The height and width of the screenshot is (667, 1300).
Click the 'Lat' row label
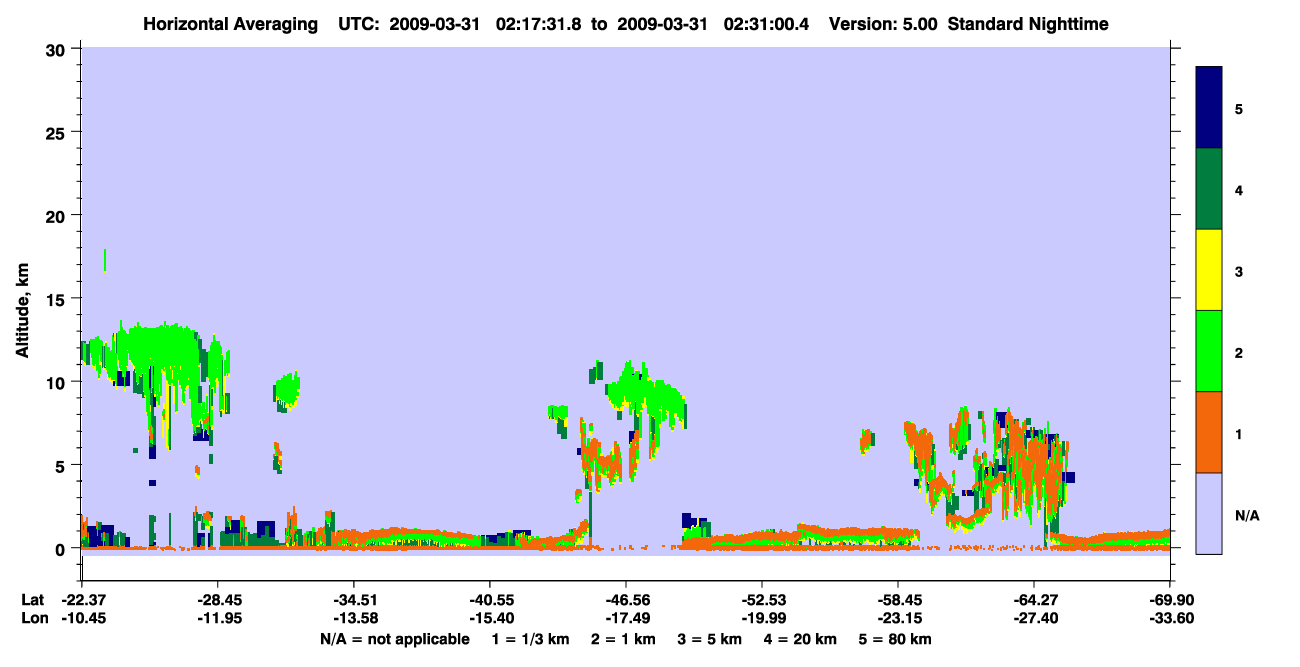point(32,600)
